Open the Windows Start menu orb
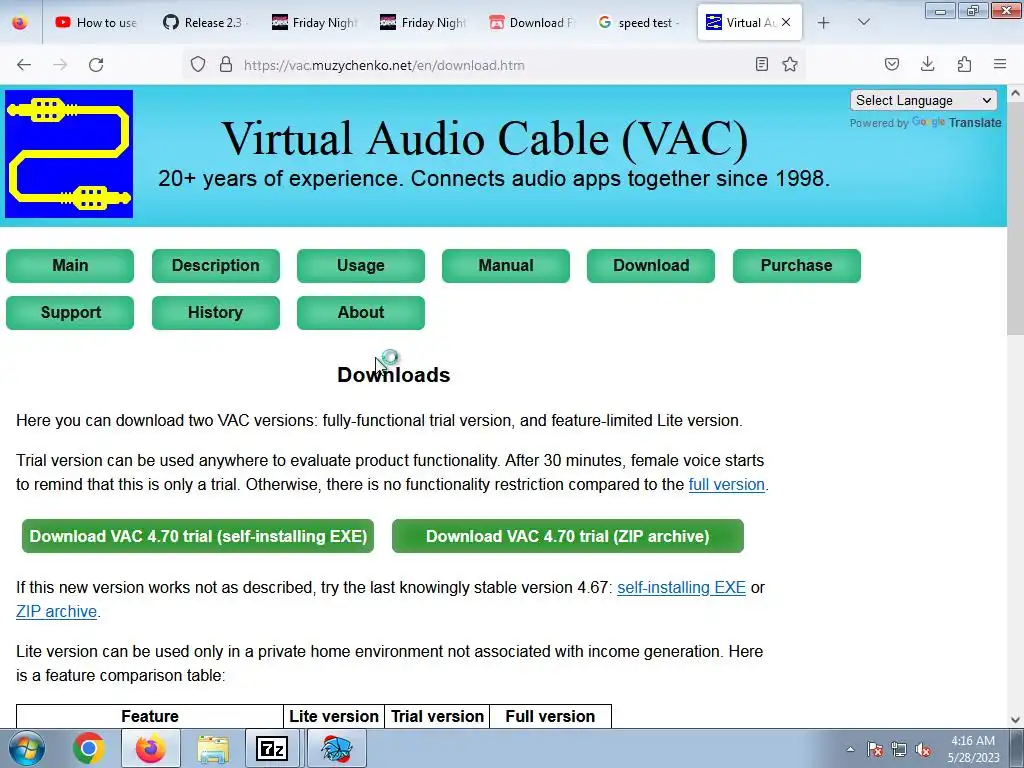 [27, 748]
